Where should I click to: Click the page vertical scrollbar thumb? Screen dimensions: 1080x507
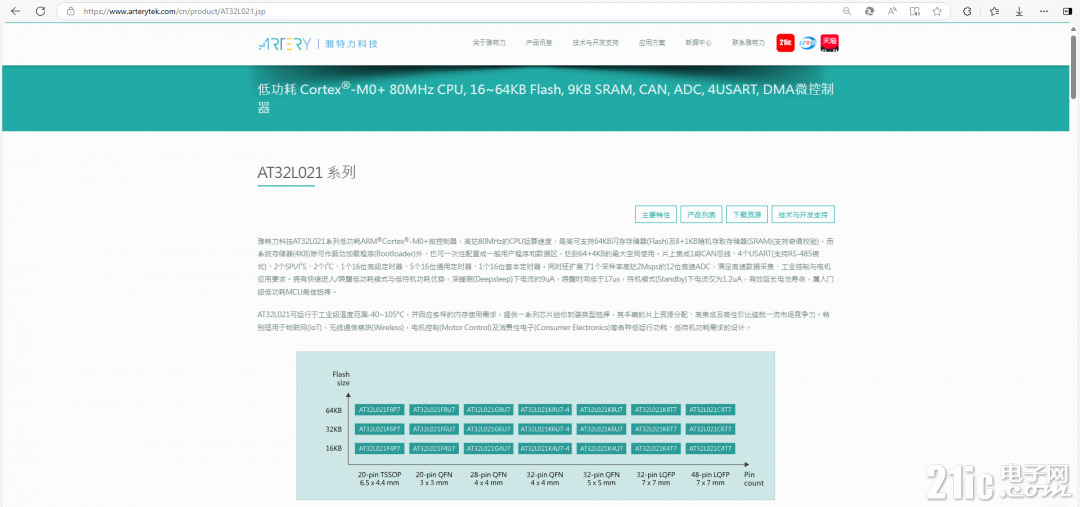tap(1074, 67)
